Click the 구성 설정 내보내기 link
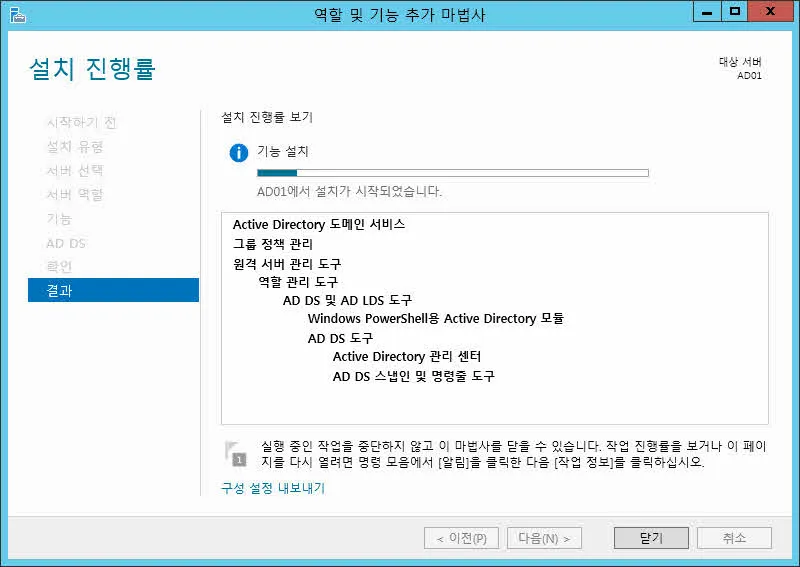 [x=273, y=488]
